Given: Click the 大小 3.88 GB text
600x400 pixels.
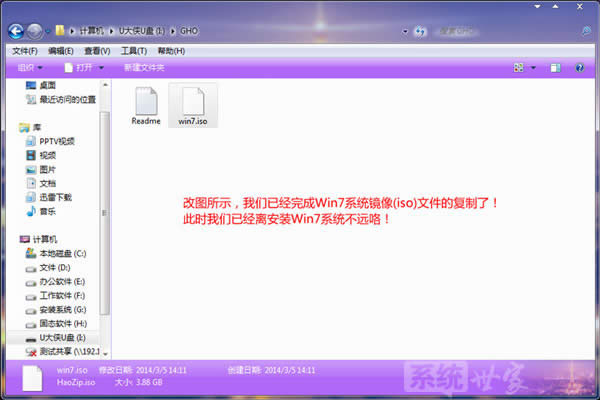Looking at the screenshot, I should point(139,382).
